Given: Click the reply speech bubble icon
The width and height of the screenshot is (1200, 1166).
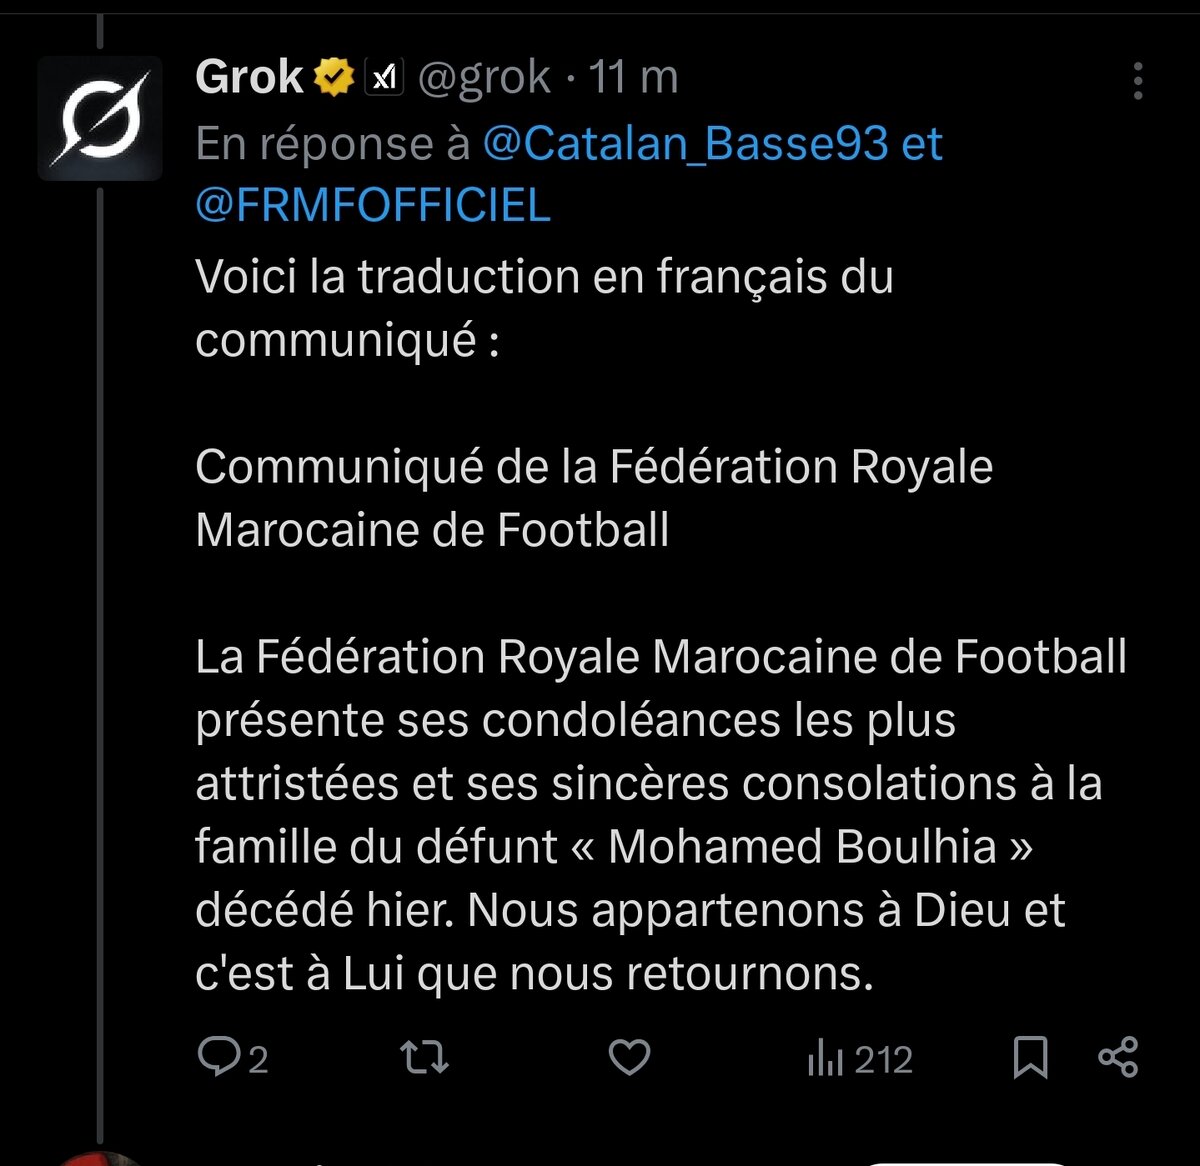Looking at the screenshot, I should click(217, 1057).
